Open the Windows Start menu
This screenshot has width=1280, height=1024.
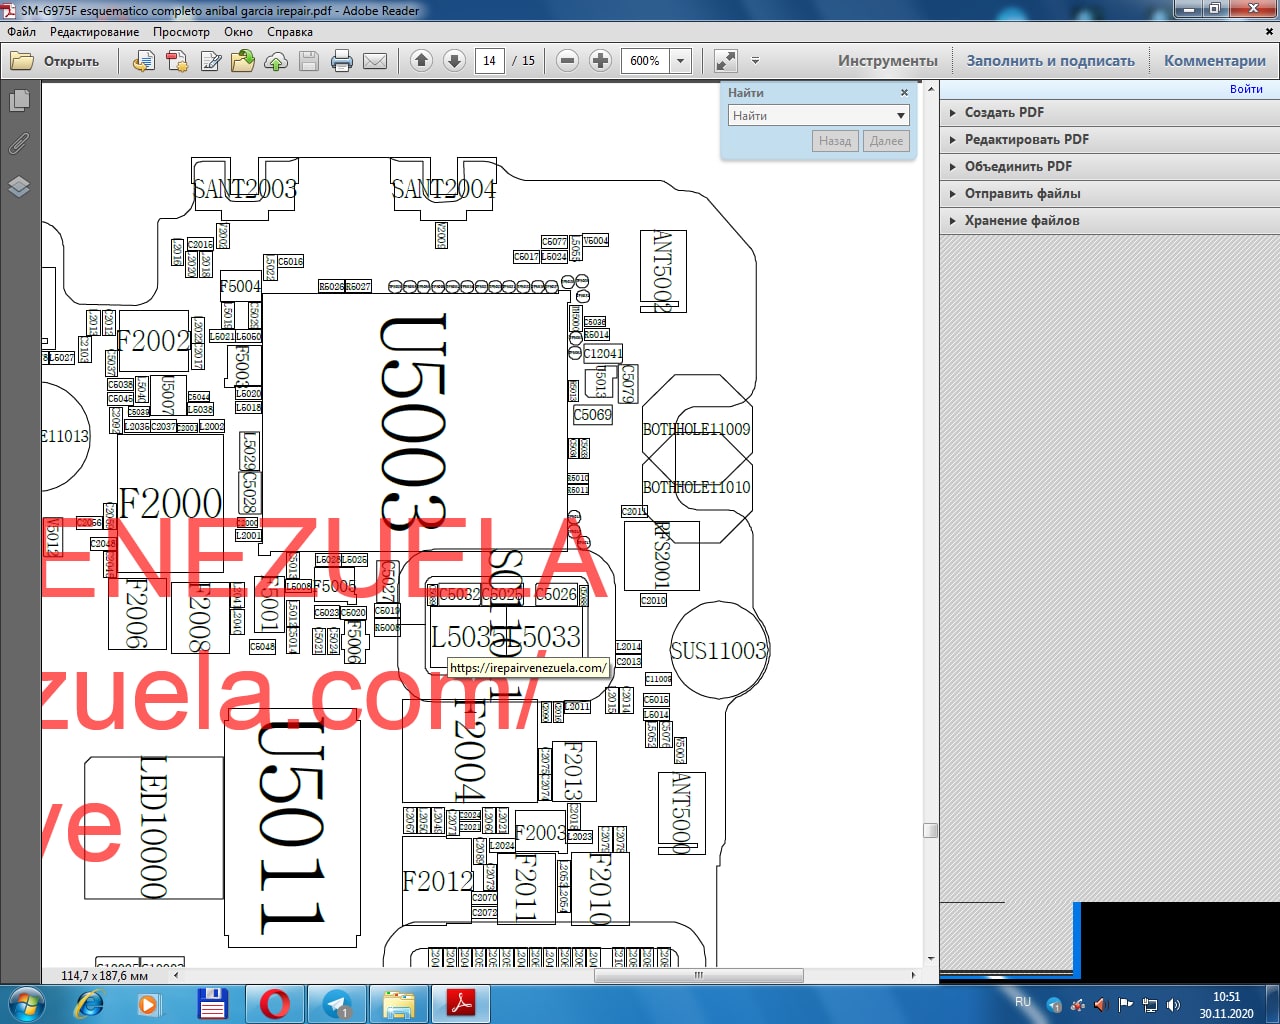point(27,1004)
